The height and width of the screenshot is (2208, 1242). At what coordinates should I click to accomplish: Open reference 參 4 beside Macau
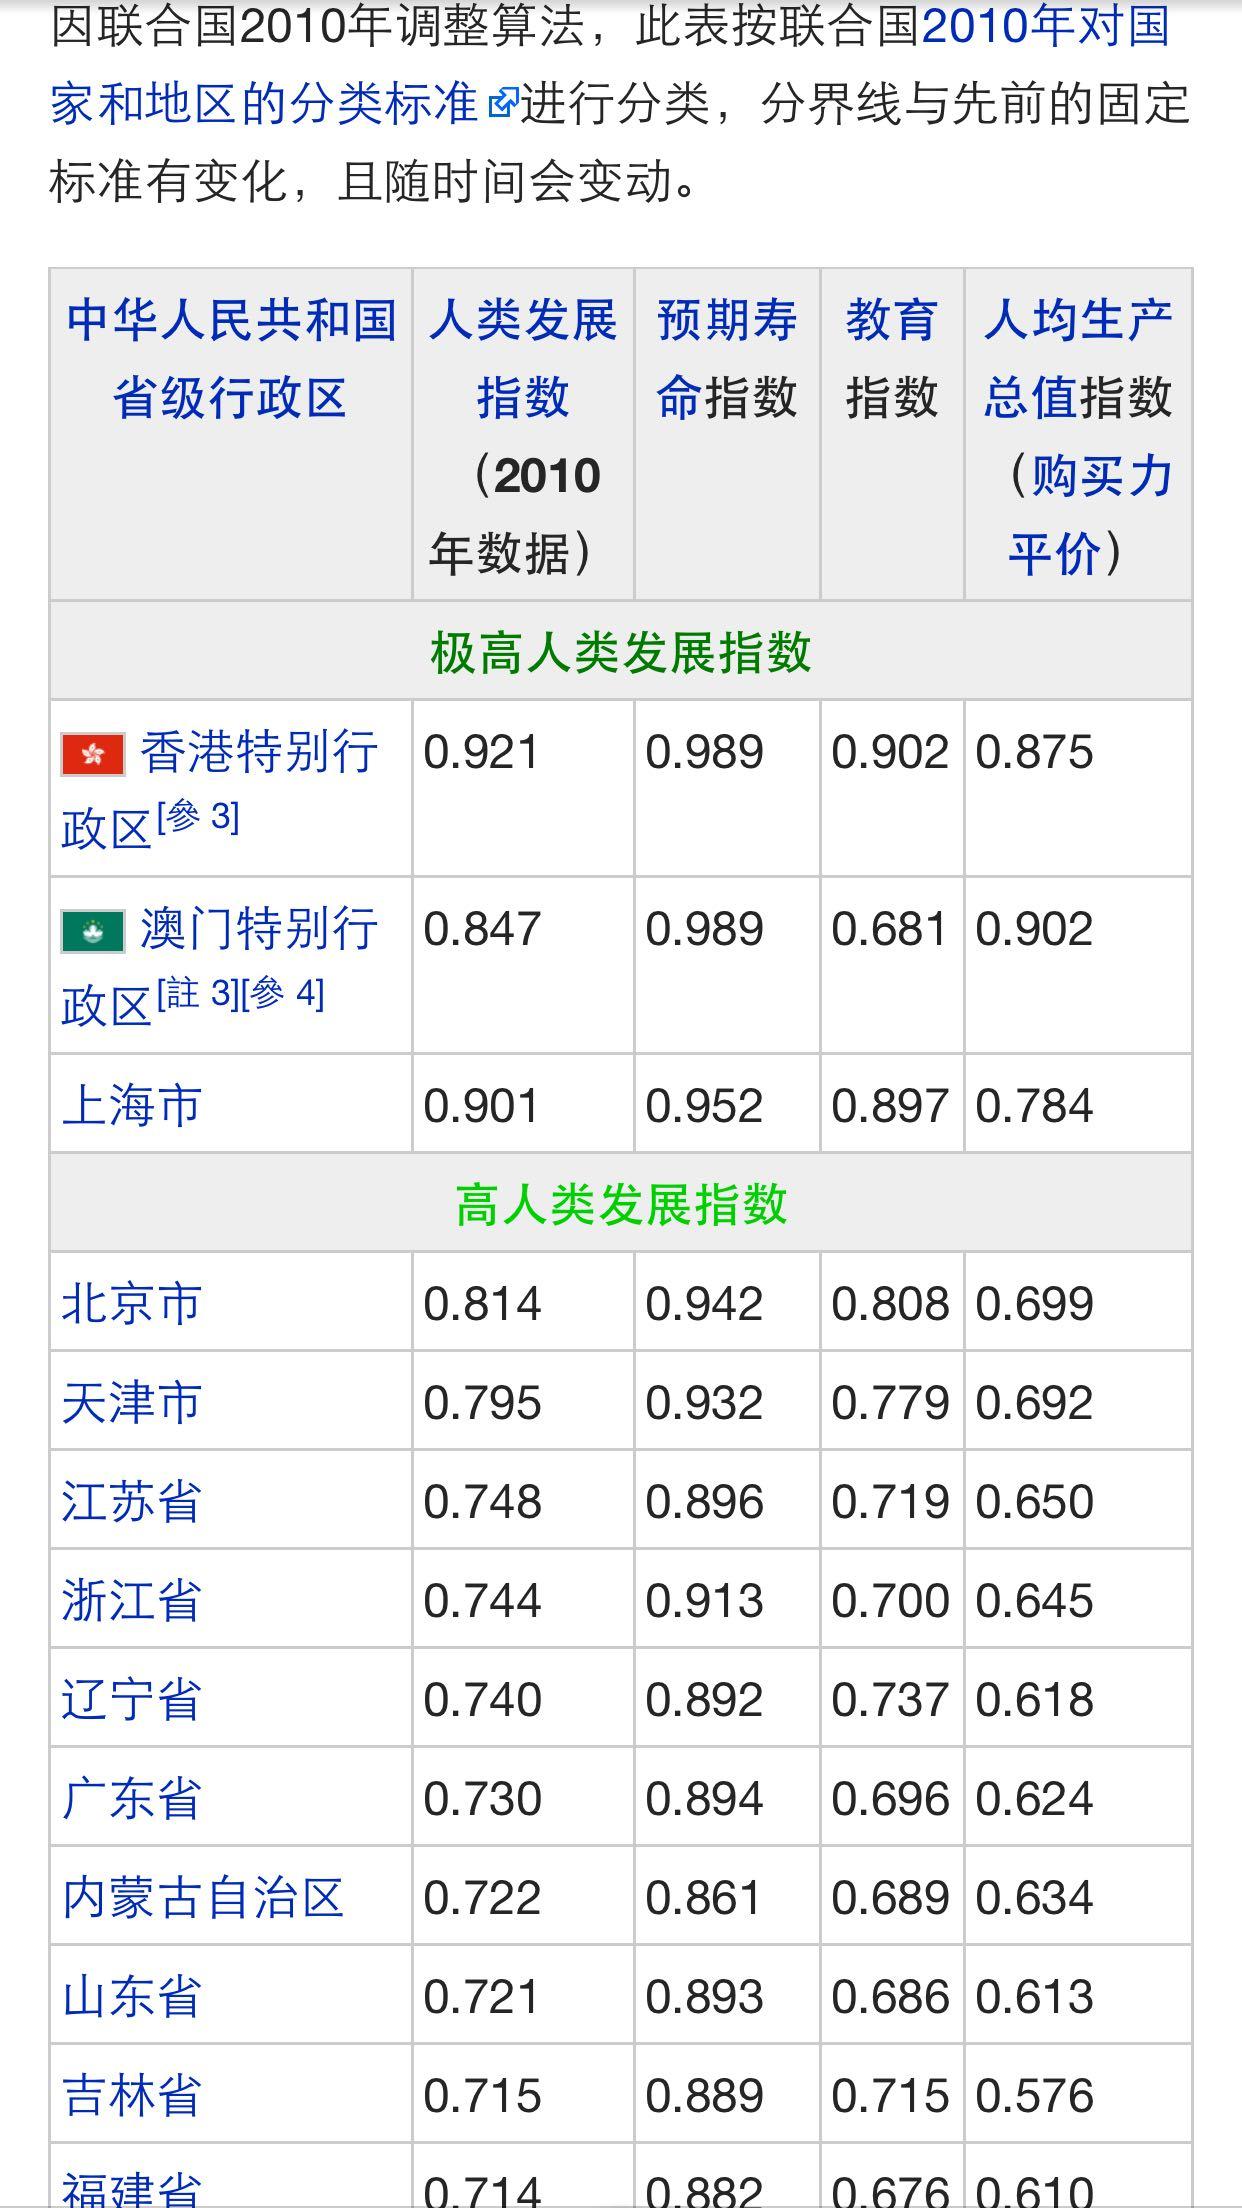pyautogui.click(x=283, y=994)
